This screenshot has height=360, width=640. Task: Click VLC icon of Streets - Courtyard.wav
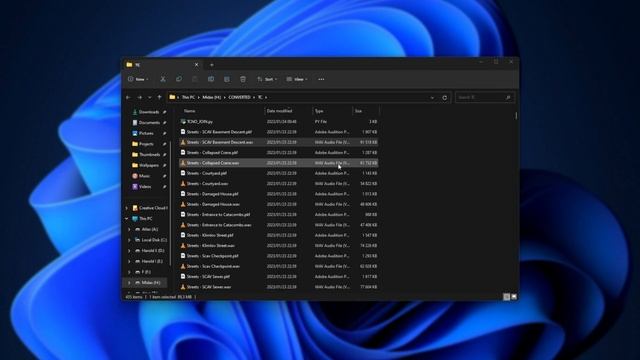click(183, 184)
